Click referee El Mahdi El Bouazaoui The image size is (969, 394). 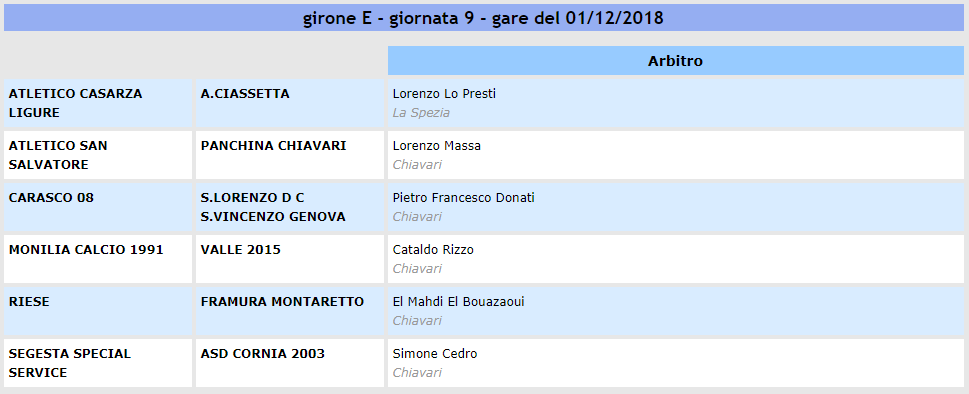pos(459,301)
